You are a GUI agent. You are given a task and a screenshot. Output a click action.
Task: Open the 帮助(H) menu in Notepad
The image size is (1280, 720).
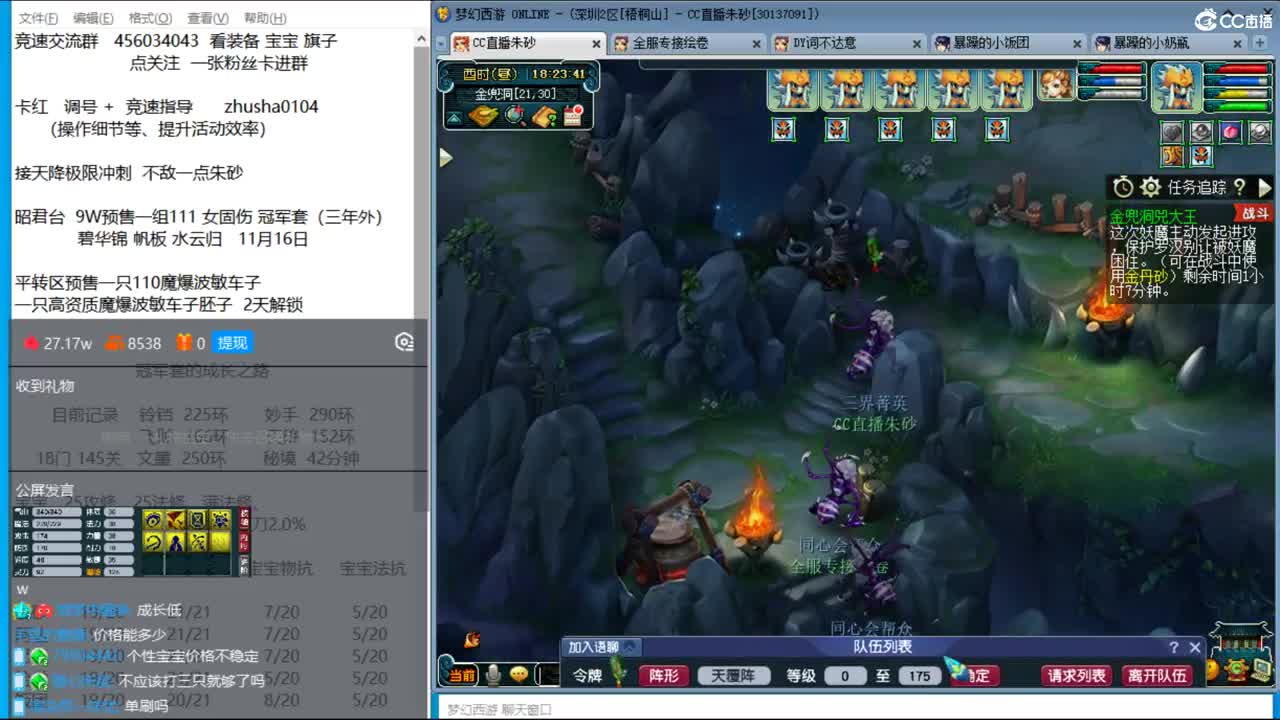264,18
